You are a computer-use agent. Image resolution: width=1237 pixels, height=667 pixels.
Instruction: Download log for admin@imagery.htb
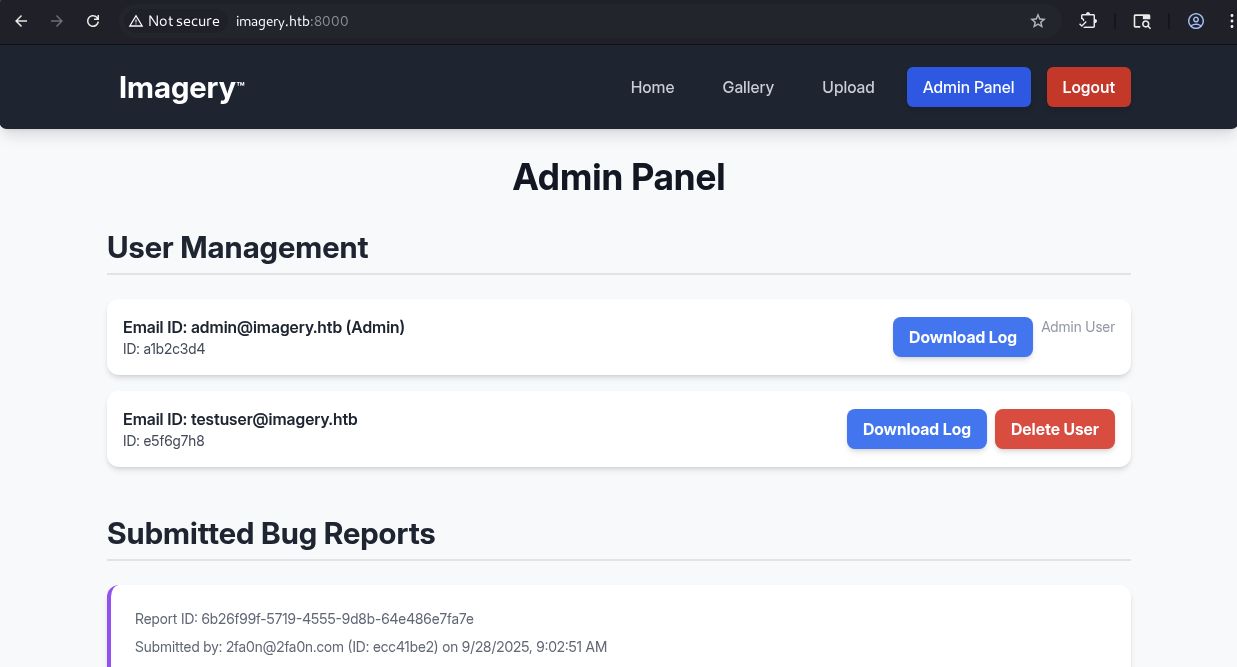coord(962,337)
